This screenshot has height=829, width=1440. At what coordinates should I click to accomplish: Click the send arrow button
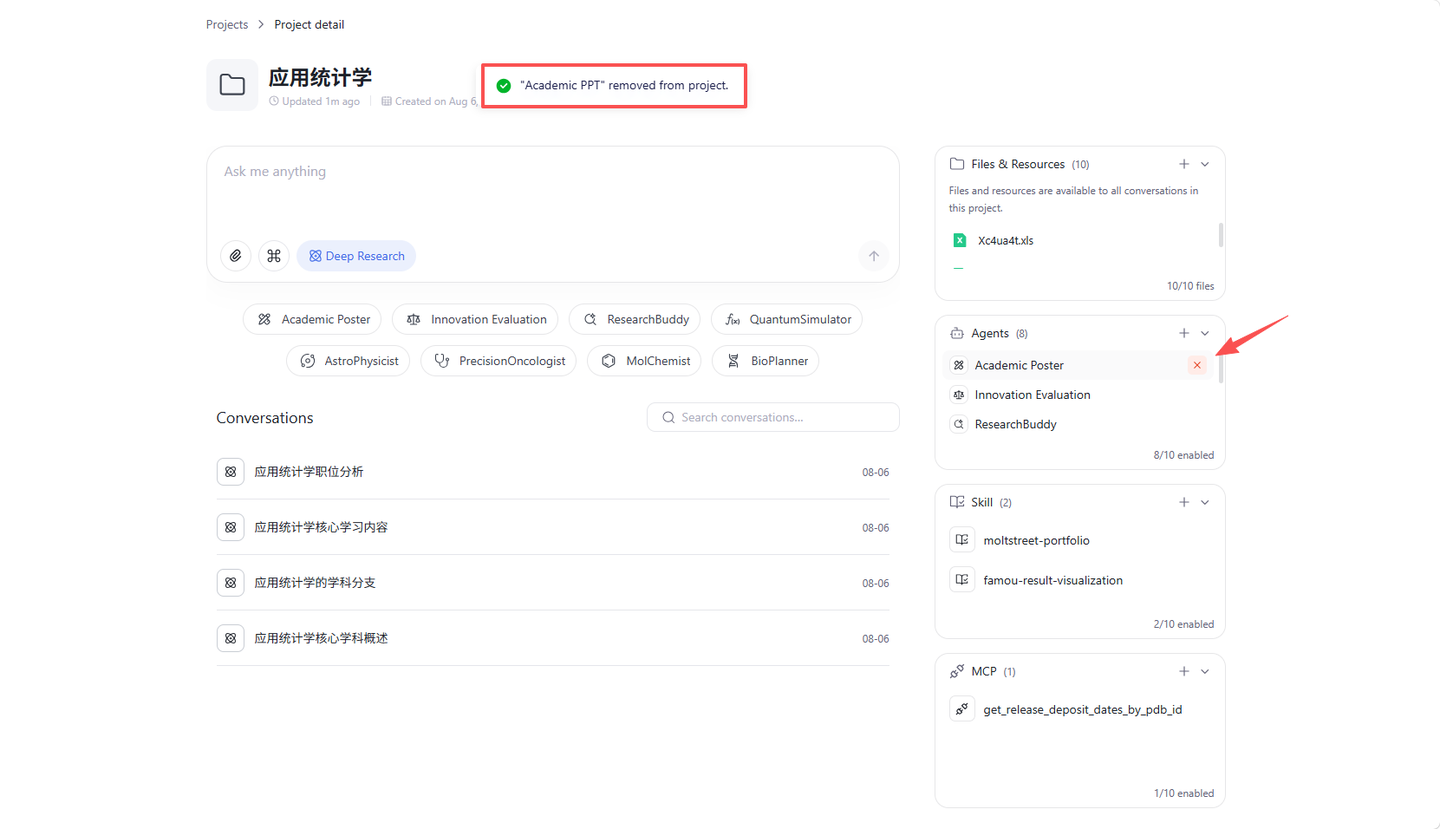873,256
